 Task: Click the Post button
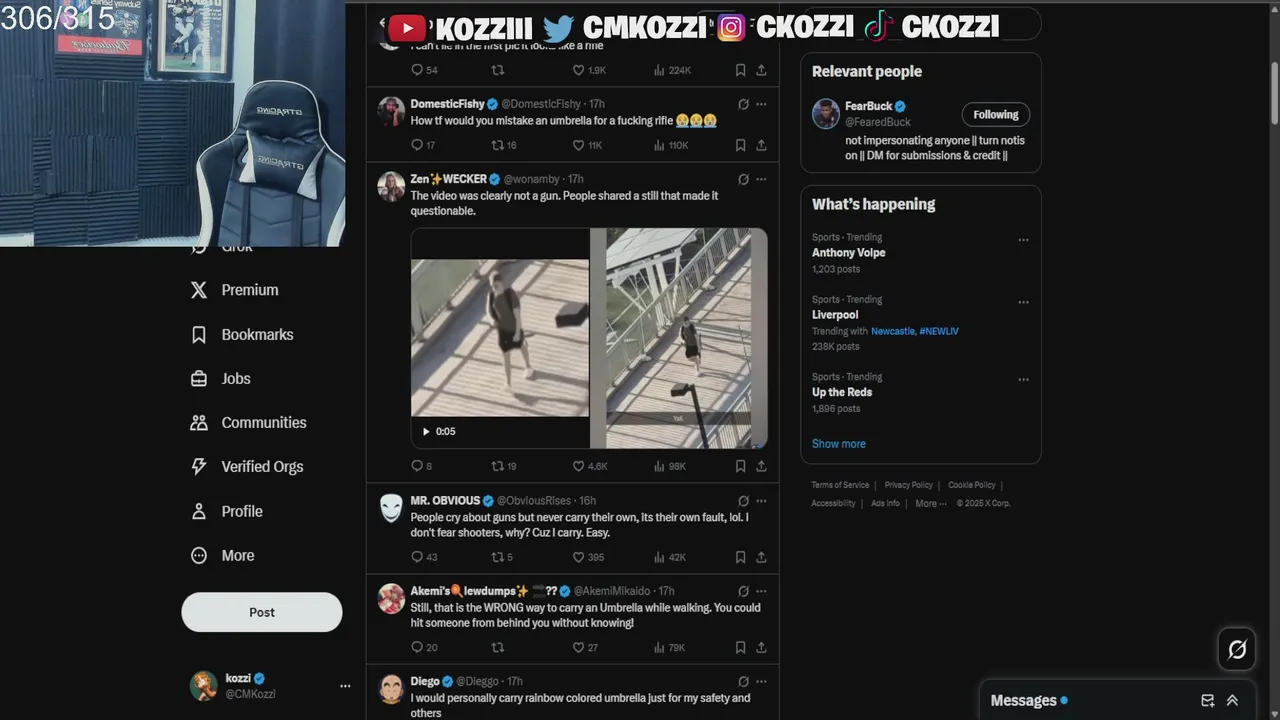(262, 612)
